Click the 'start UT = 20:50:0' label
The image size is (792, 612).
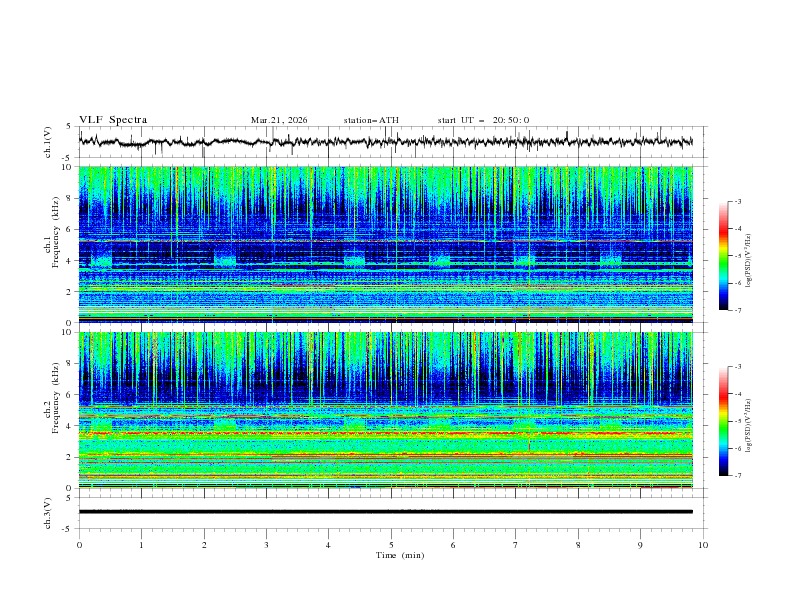[483, 120]
